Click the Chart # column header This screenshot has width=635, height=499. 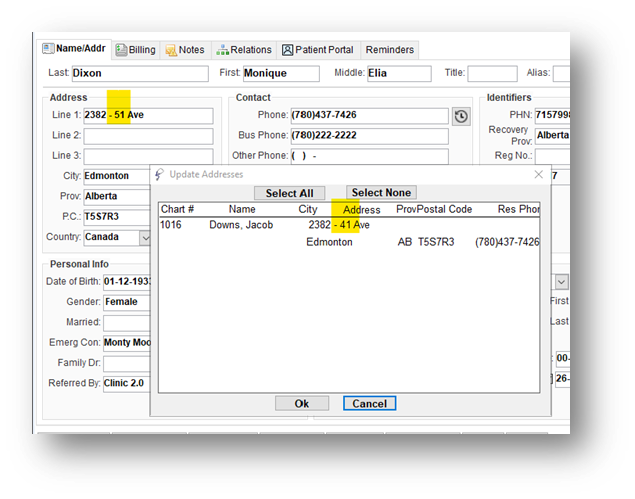[x=177, y=209]
